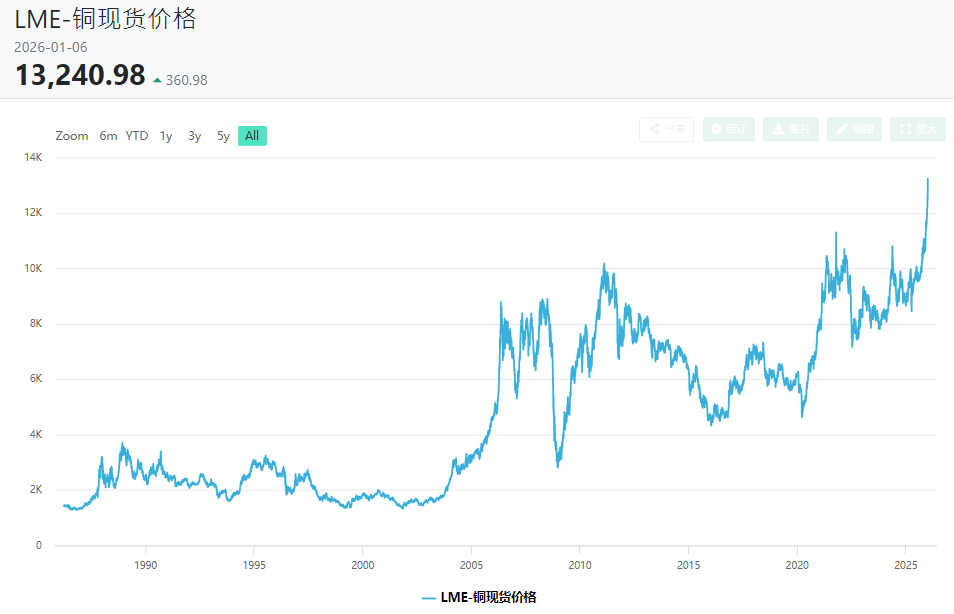Screen dimensions: 954x614
Task: Set chart zoom to 1y
Action: click(166, 136)
